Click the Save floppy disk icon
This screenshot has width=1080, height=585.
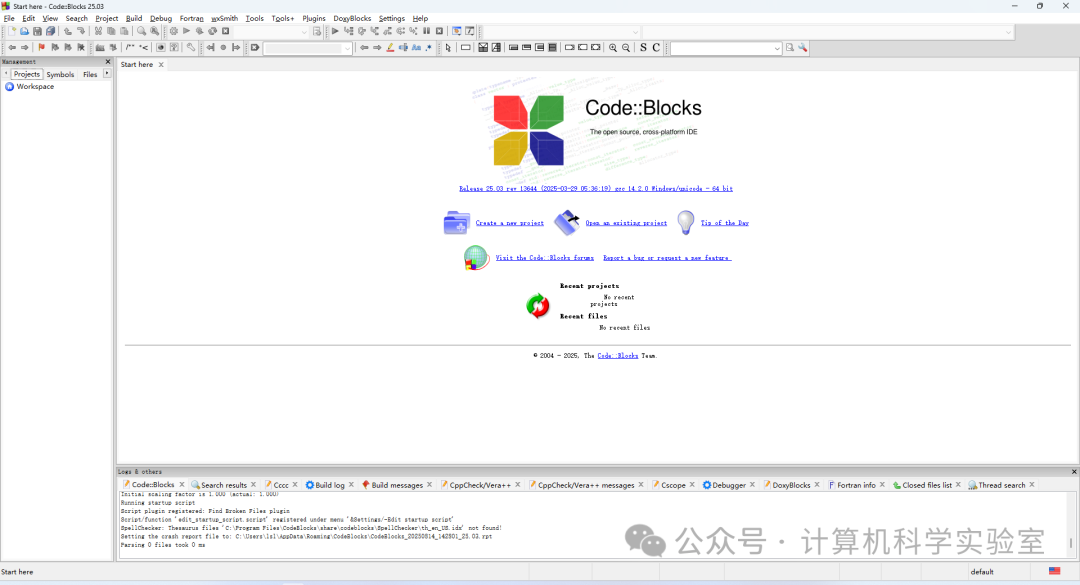coord(37,32)
